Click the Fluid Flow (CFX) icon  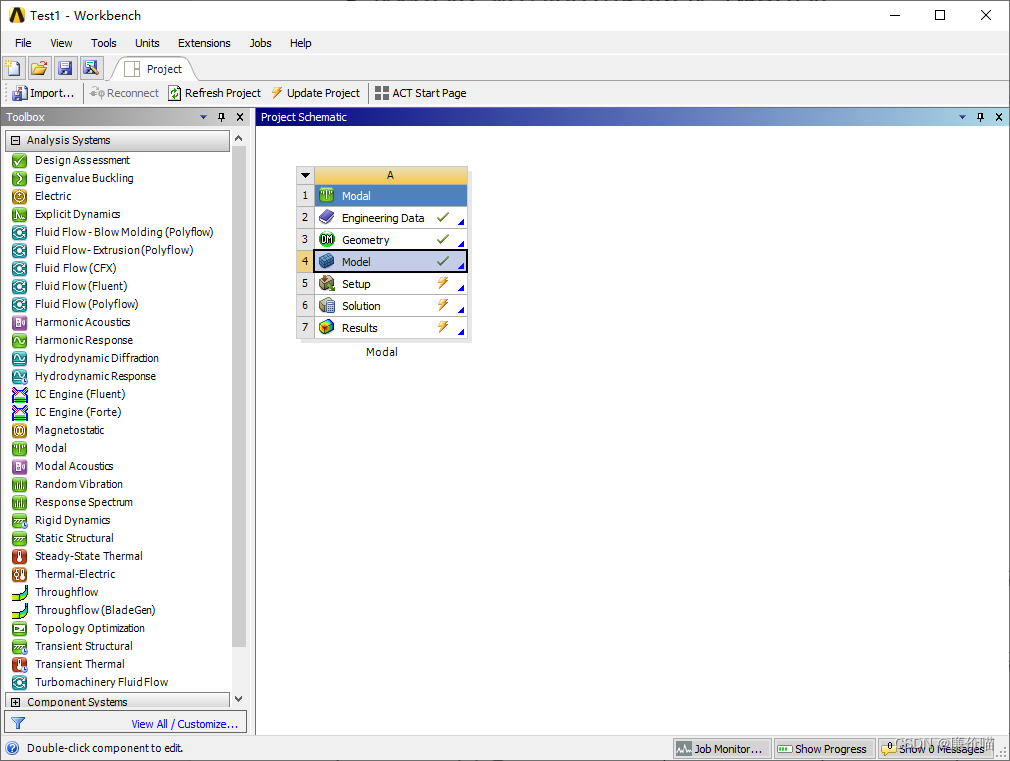(x=19, y=268)
